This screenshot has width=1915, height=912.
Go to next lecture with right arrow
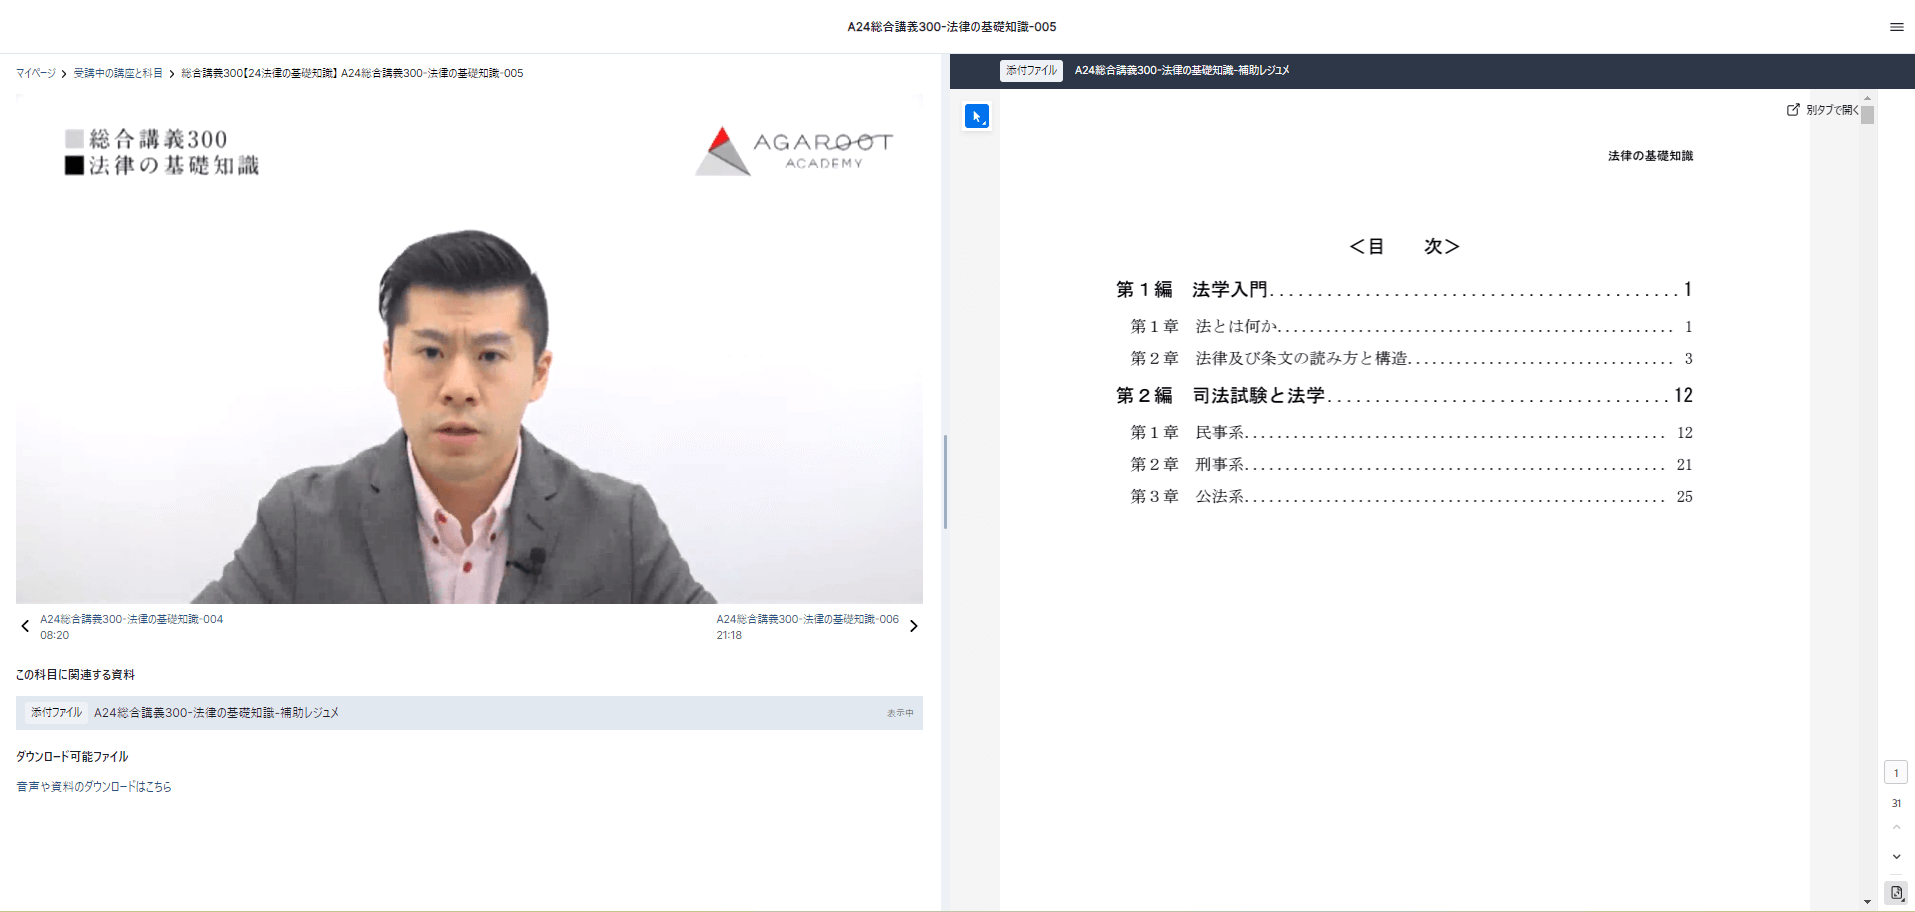tap(913, 627)
